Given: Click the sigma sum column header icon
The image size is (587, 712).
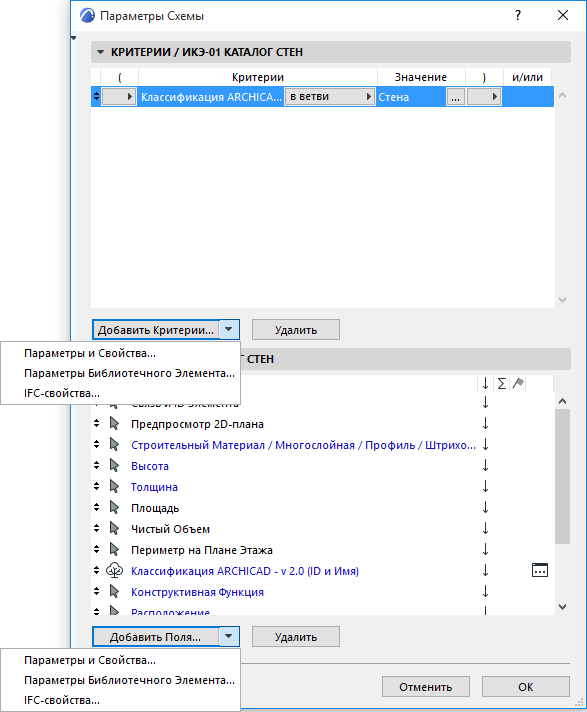Looking at the screenshot, I should pos(502,384).
